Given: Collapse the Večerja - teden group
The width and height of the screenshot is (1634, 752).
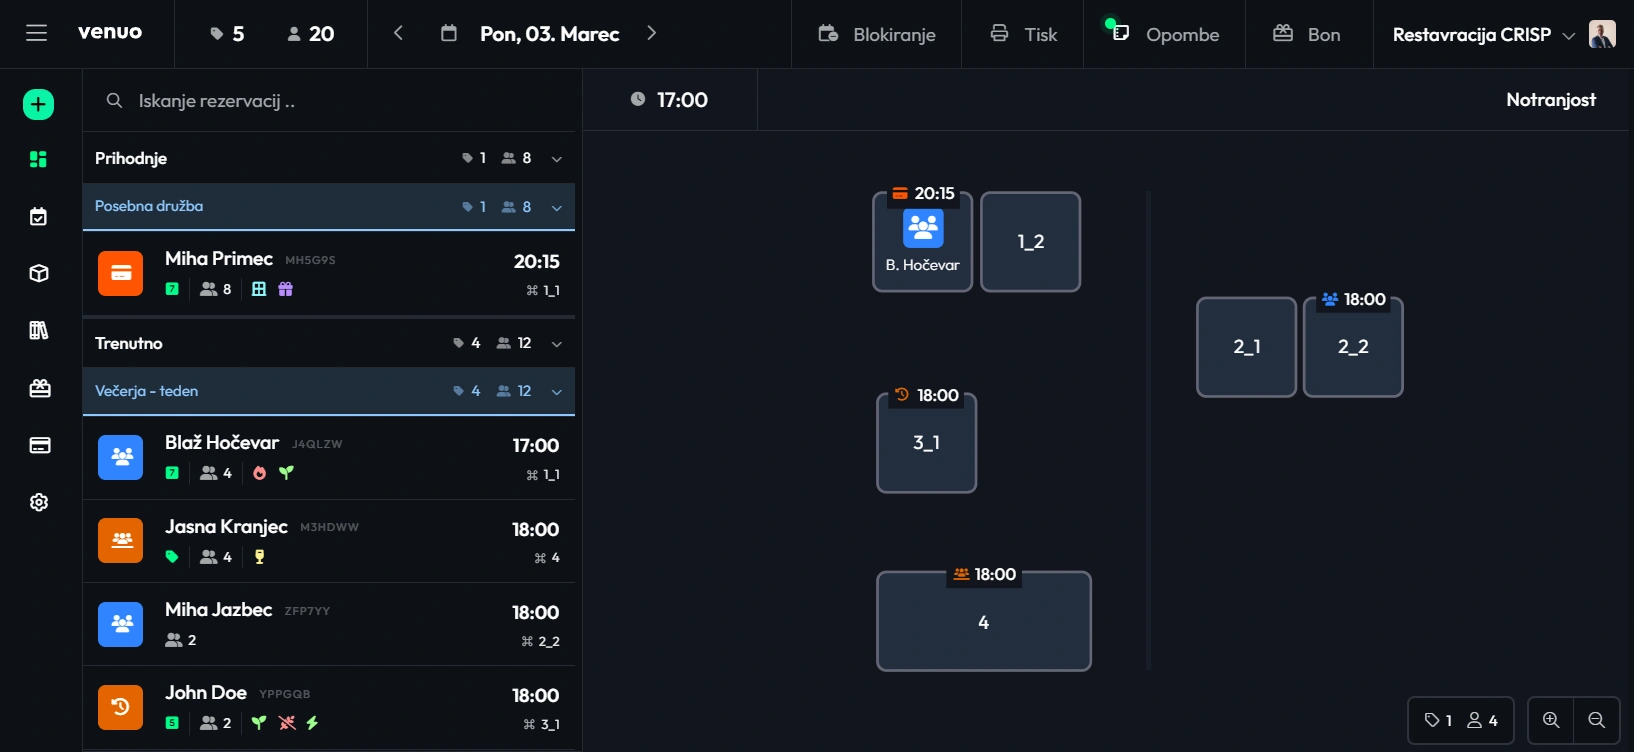Looking at the screenshot, I should [557, 391].
